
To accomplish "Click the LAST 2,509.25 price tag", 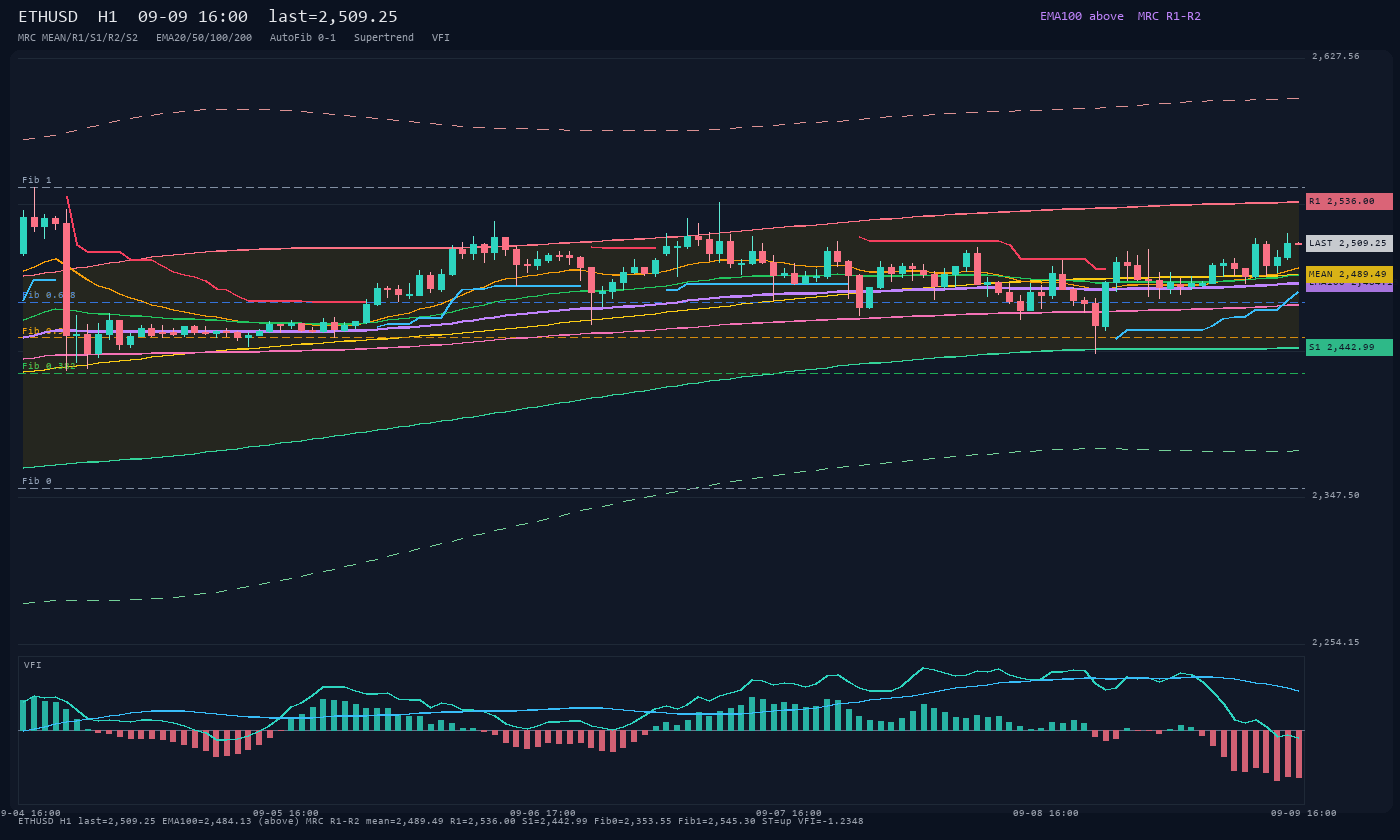I will pos(1349,243).
